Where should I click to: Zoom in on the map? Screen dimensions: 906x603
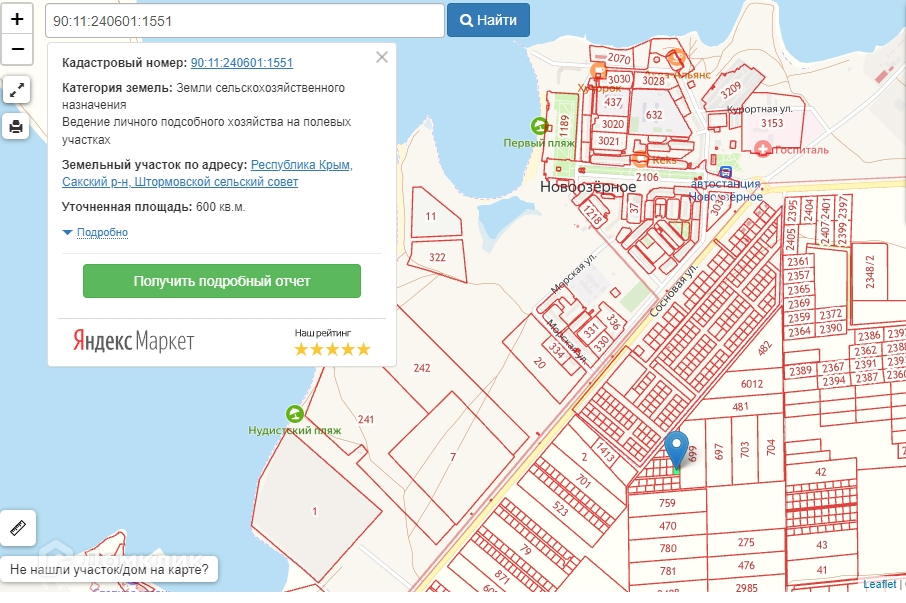tap(17, 19)
